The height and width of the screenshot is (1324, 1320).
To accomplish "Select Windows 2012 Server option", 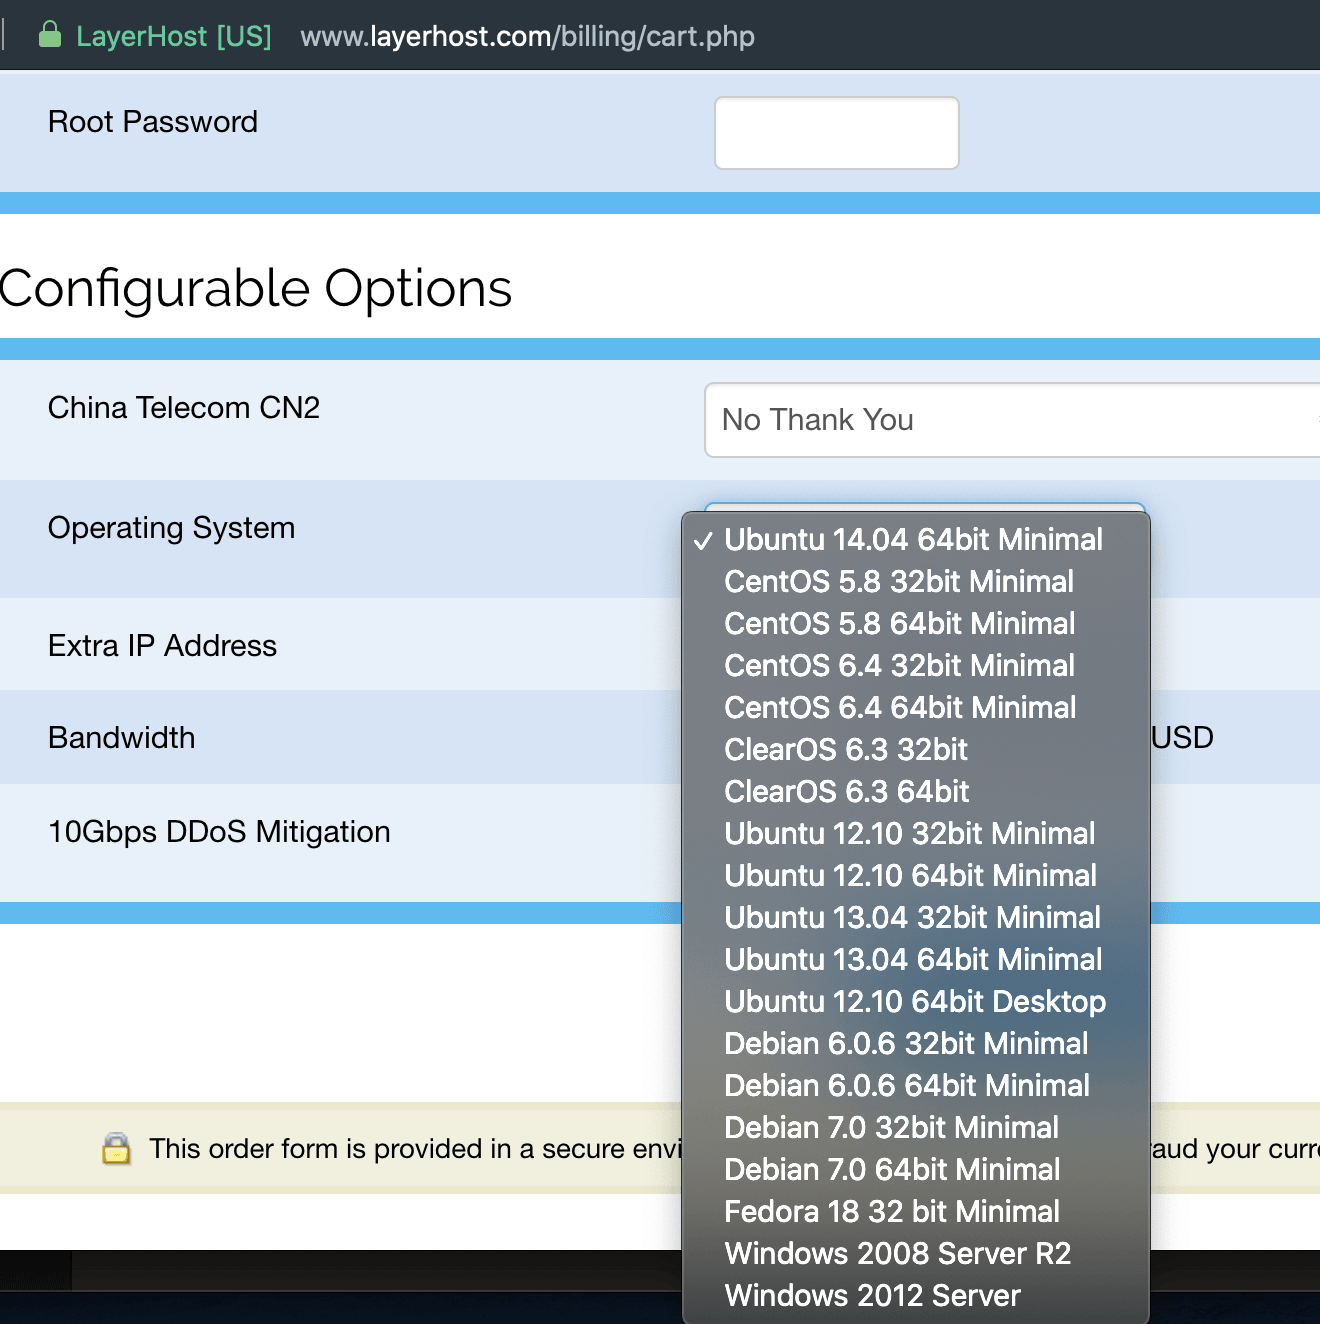I will pos(872,1296).
